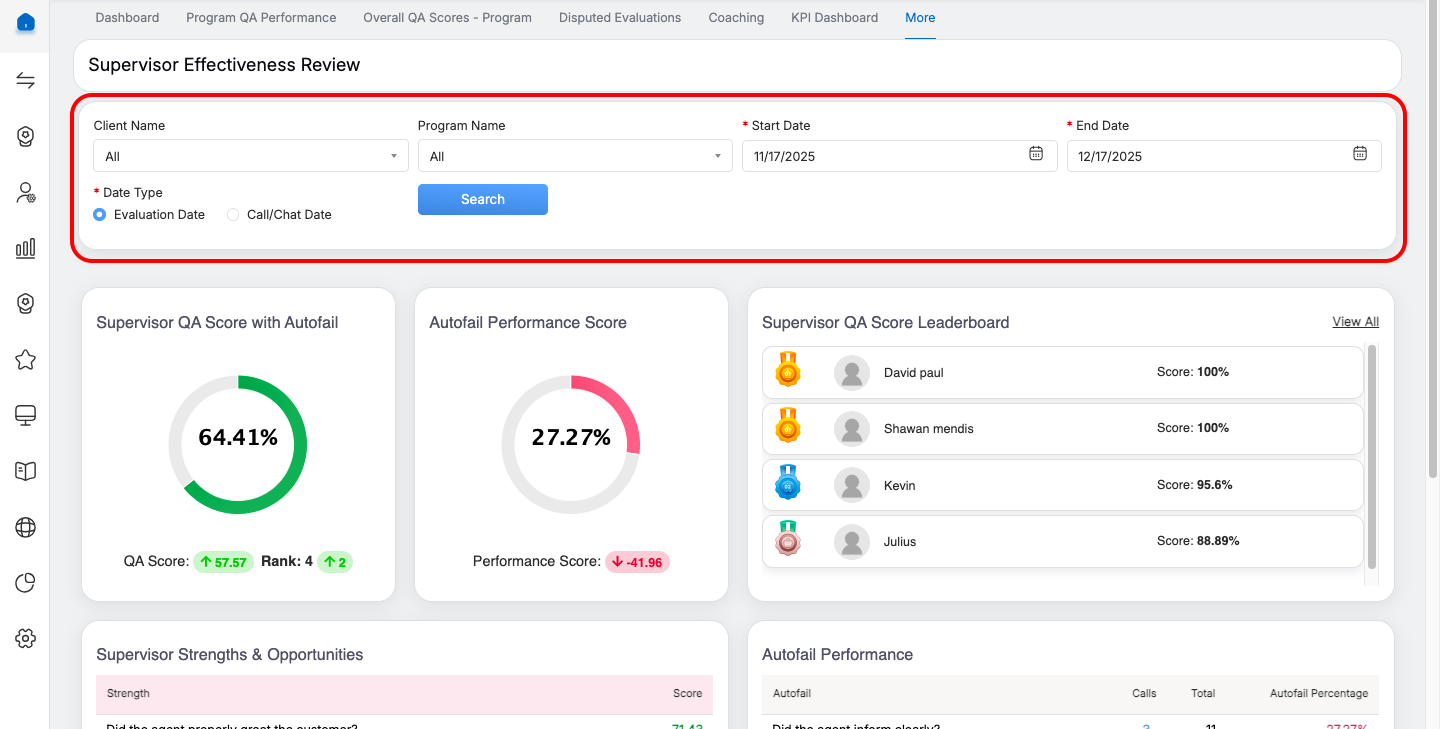Open the user settings sidebar icon

[26, 193]
